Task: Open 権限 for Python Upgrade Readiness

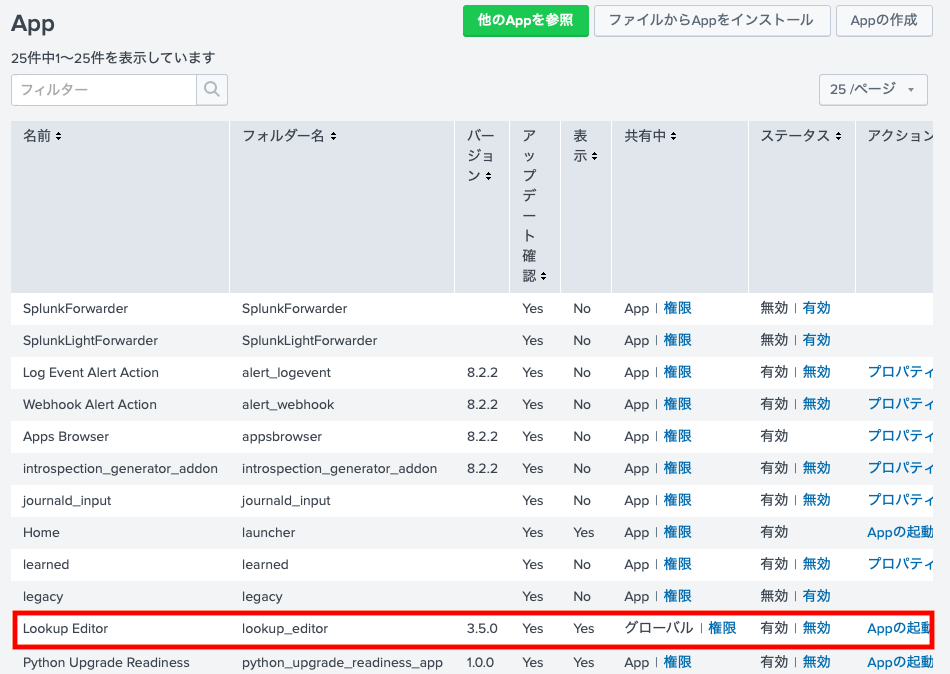Action: point(678,662)
